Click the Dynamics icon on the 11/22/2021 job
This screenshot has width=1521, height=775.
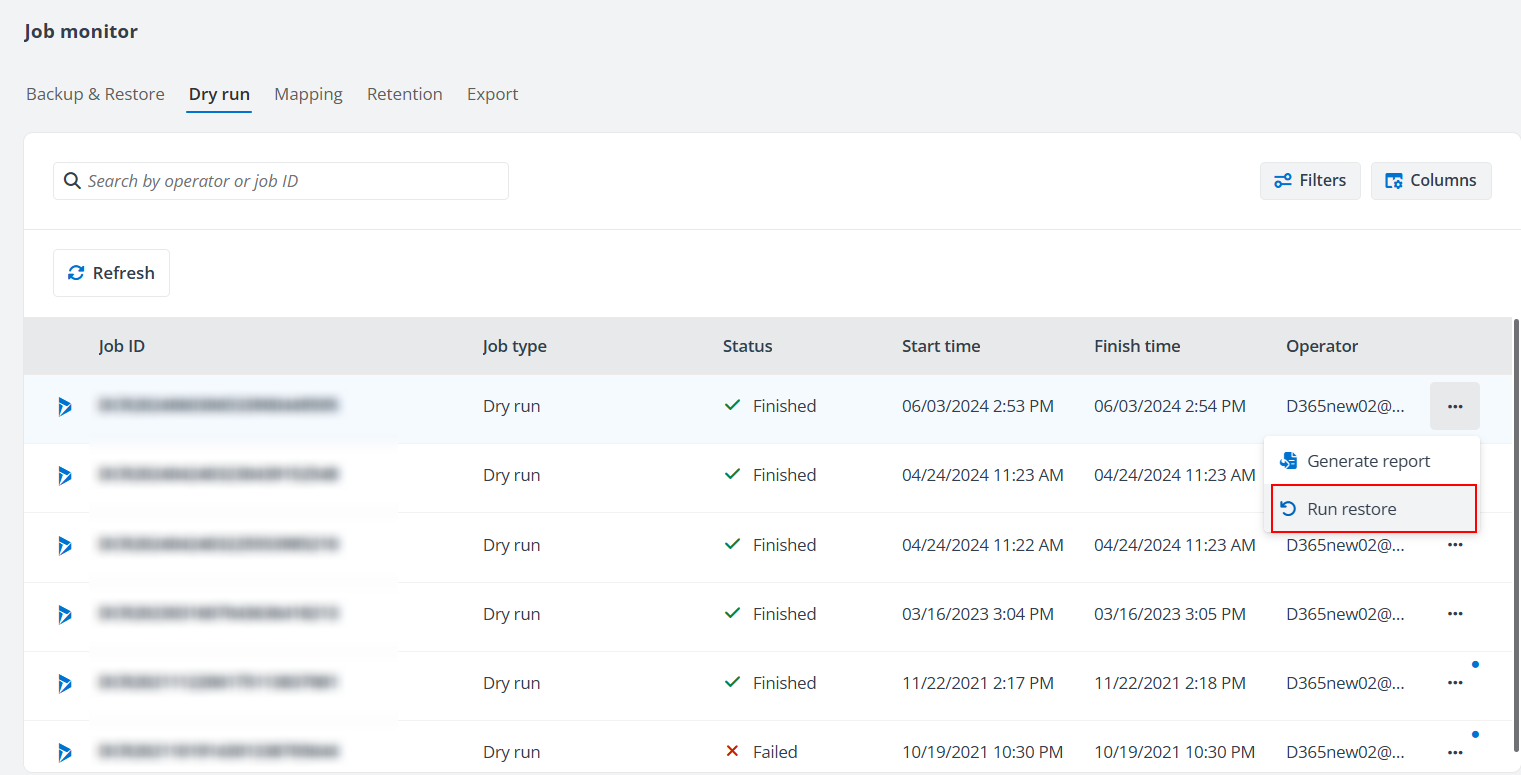(x=65, y=683)
